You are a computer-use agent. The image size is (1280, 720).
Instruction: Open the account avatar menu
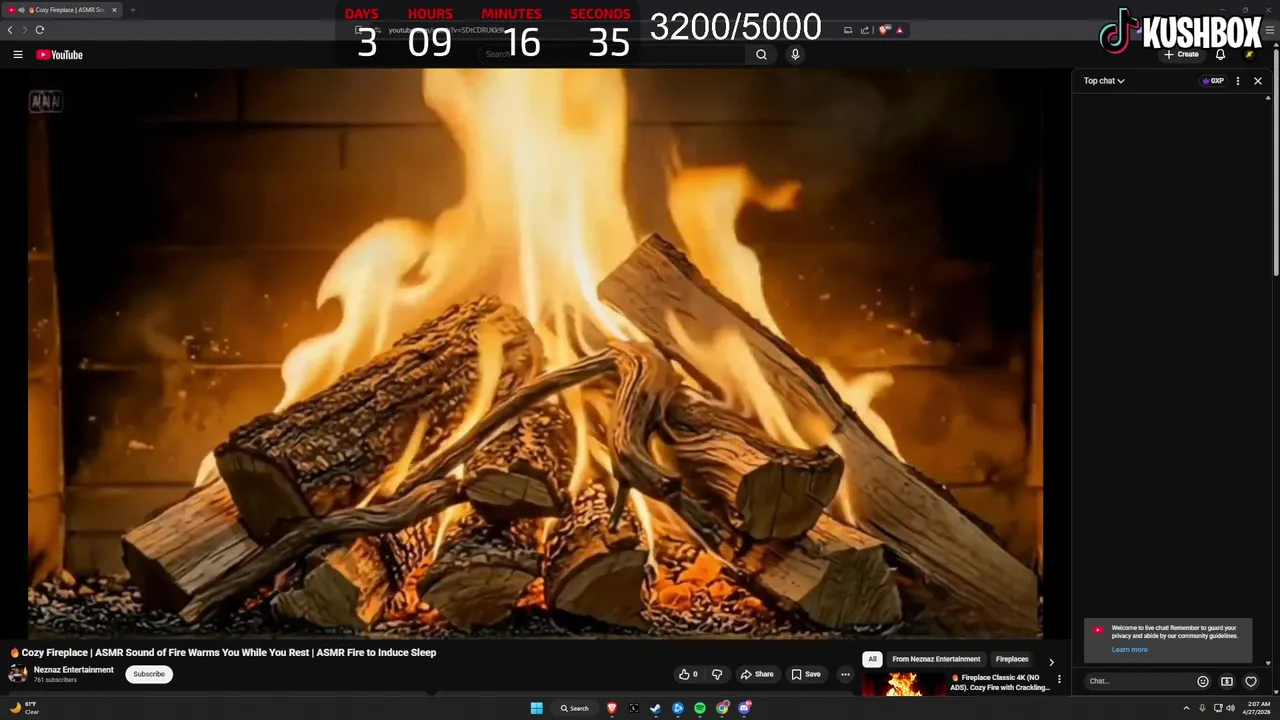[x=1249, y=55]
